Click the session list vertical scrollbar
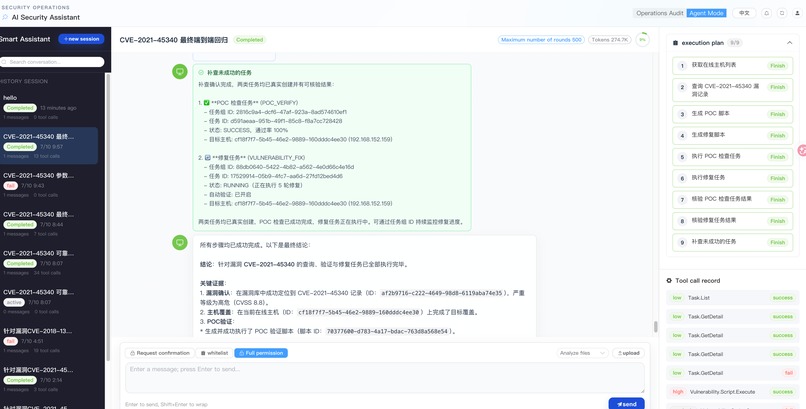Viewport: 806px width, 409px height. point(107,216)
